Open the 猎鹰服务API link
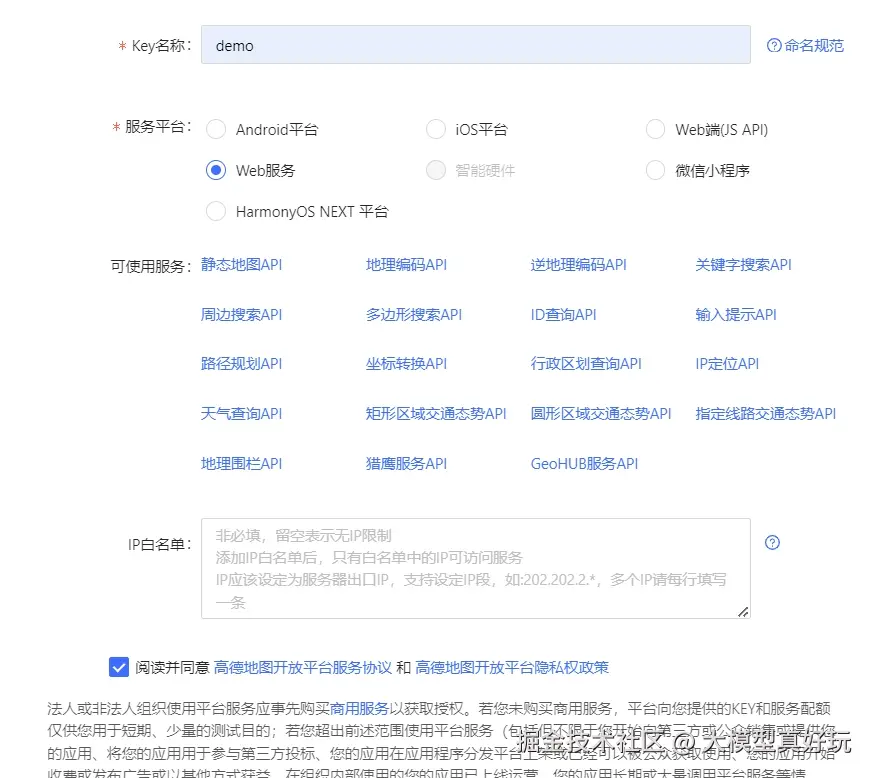The width and height of the screenshot is (874, 778). 406,464
